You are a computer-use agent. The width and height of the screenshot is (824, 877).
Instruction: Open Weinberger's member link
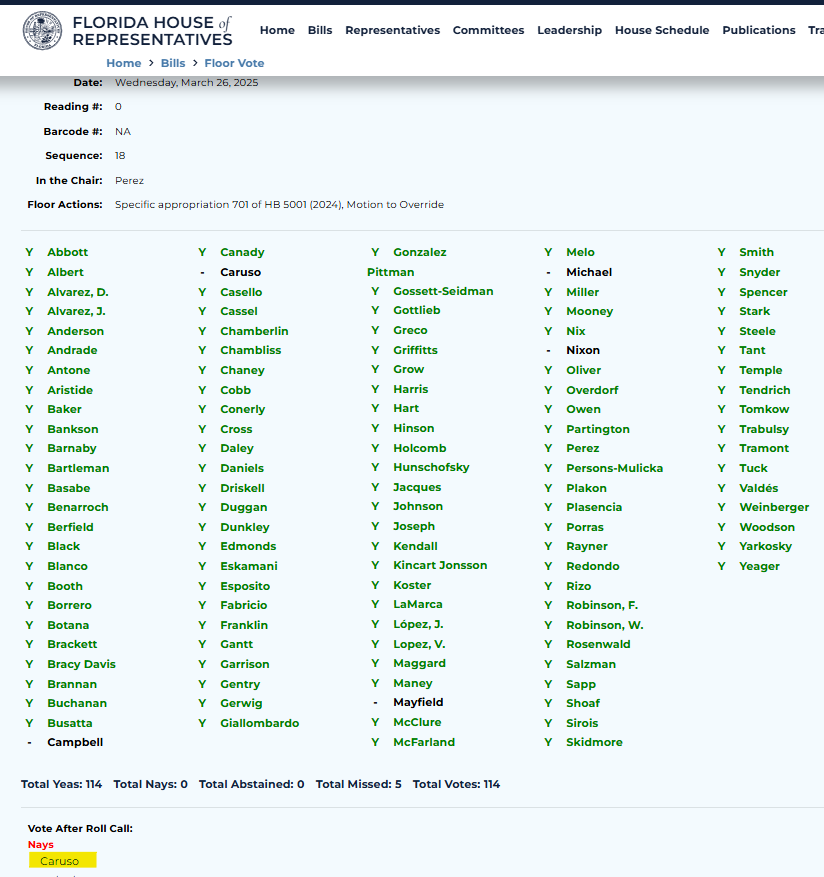[x=774, y=508]
